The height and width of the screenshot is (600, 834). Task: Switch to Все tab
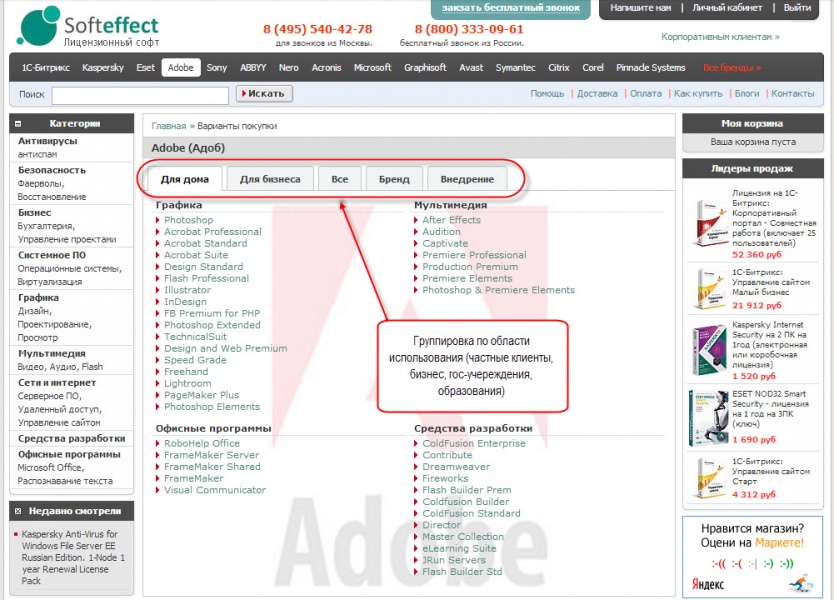(339, 179)
